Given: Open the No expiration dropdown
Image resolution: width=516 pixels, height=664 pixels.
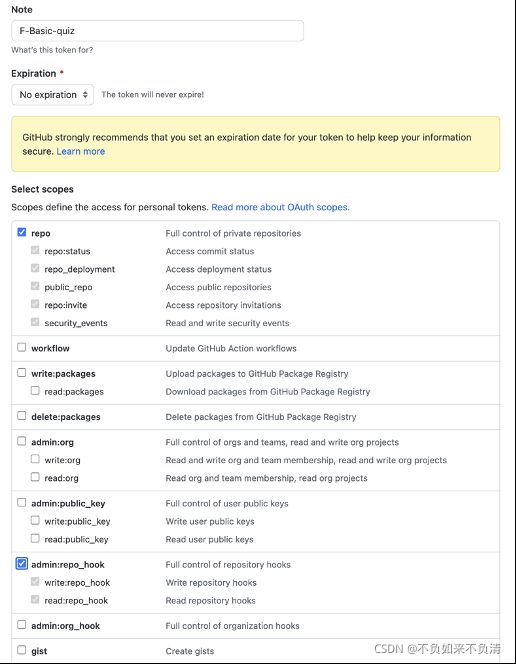Looking at the screenshot, I should [52, 94].
